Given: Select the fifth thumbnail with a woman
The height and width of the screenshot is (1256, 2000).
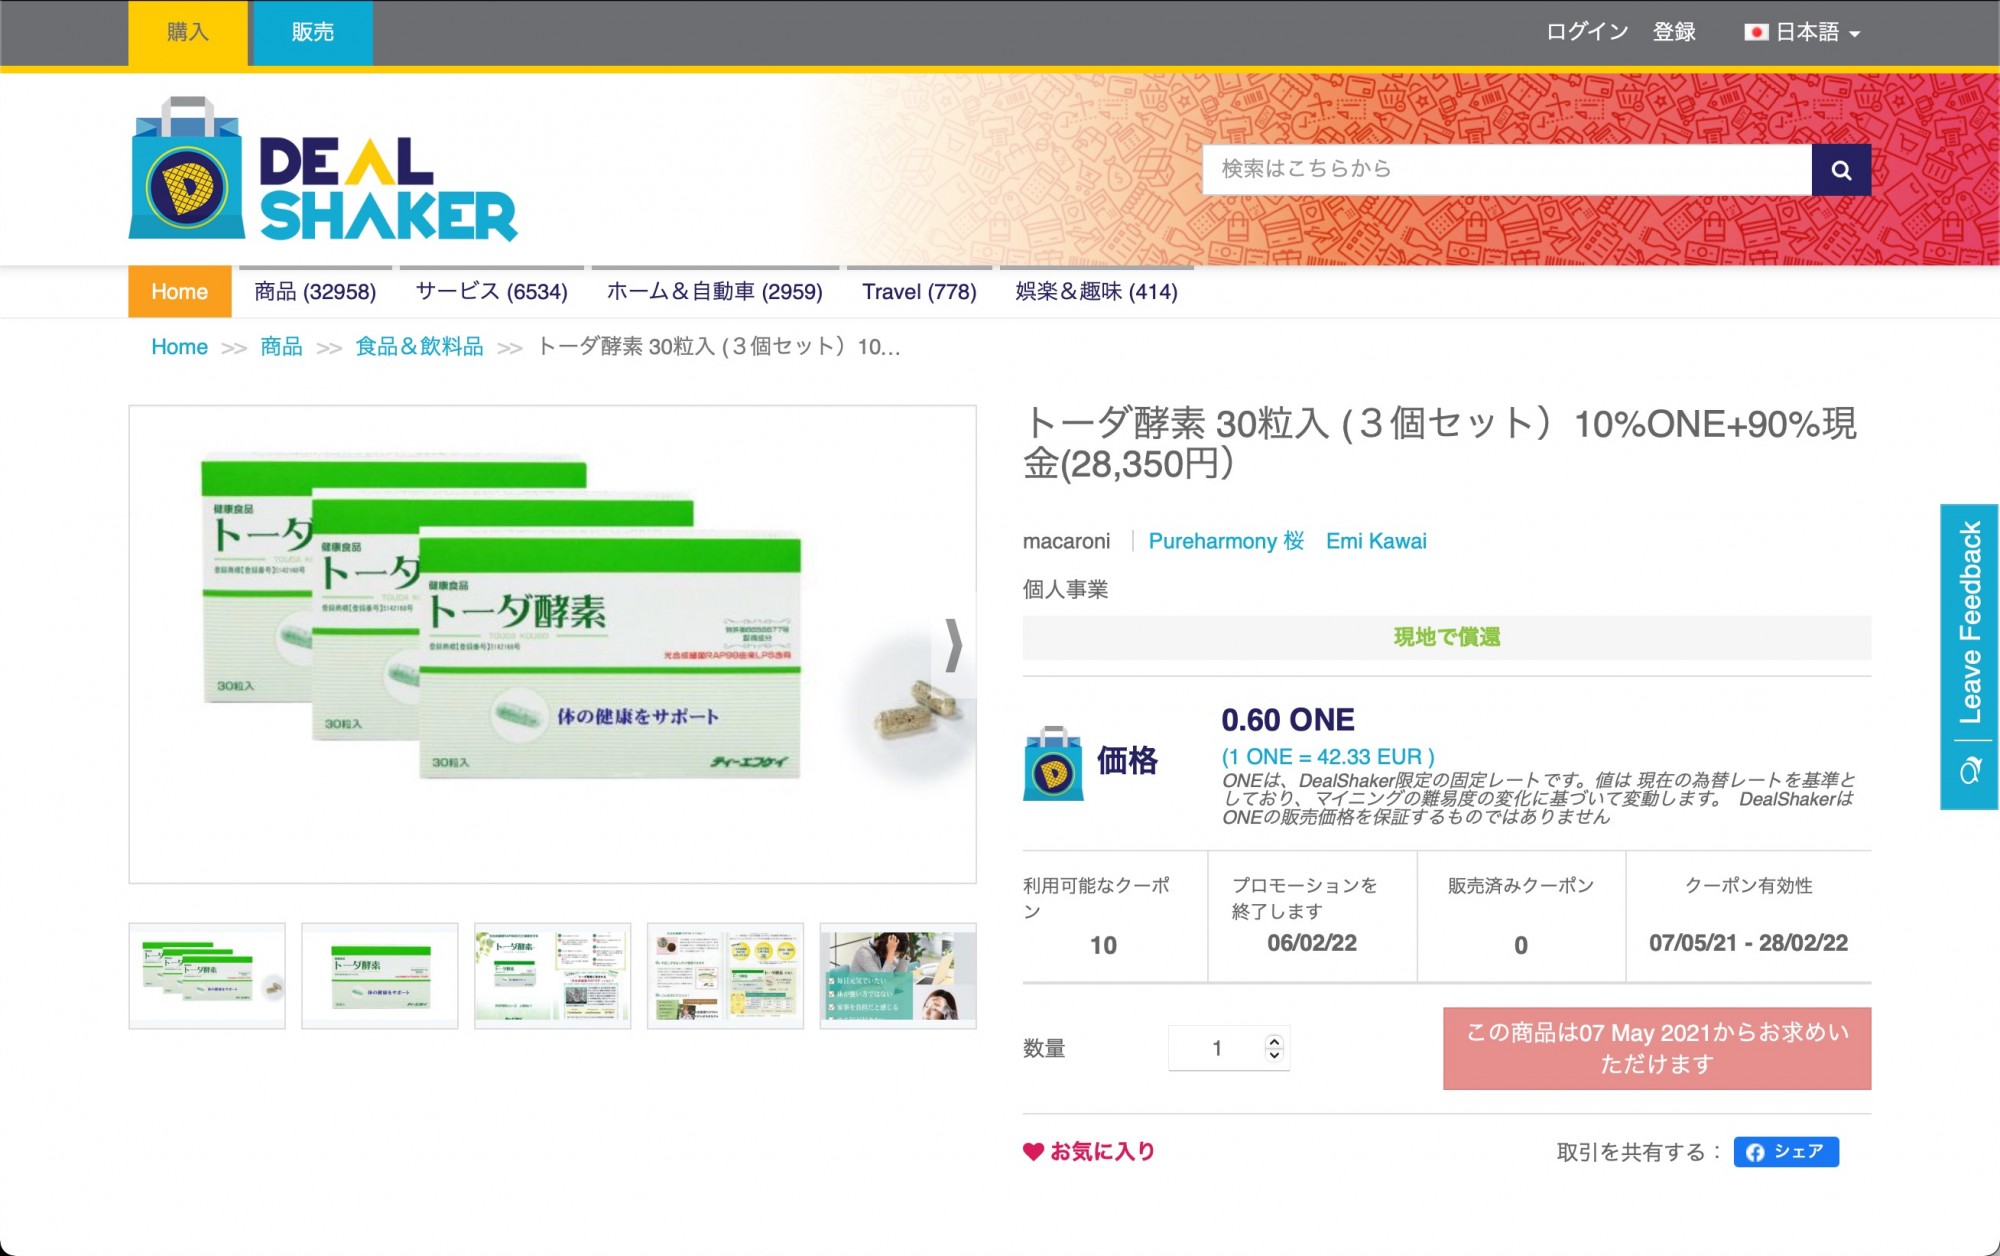Looking at the screenshot, I should pos(897,976).
